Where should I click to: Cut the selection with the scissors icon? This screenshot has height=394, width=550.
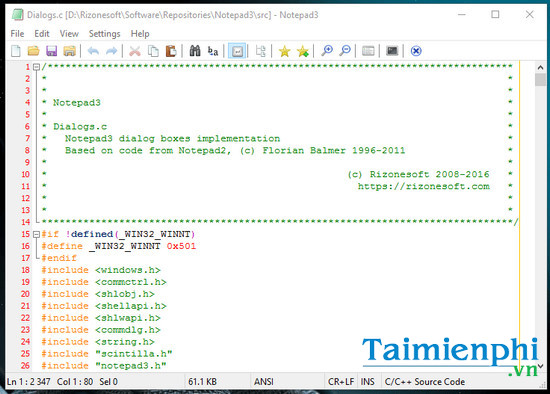point(135,51)
